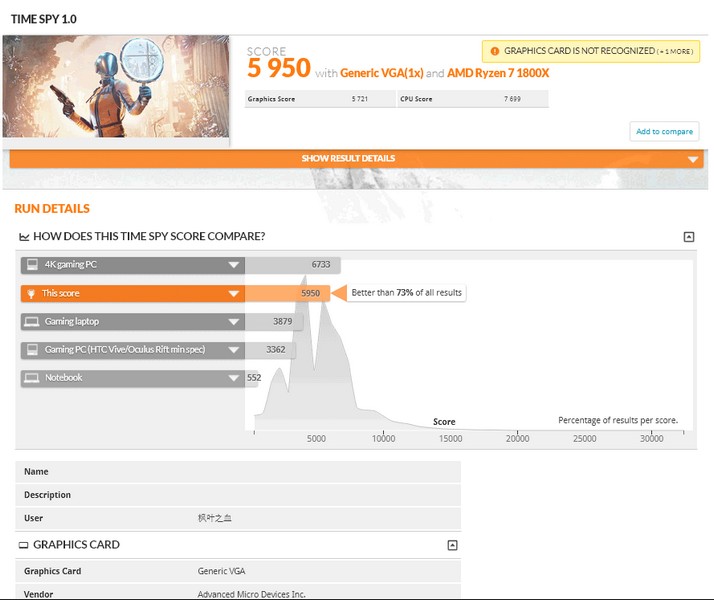The width and height of the screenshot is (714, 600).
Task: Click the 3879 Gaming laptop score value
Action: pyautogui.click(x=283, y=321)
